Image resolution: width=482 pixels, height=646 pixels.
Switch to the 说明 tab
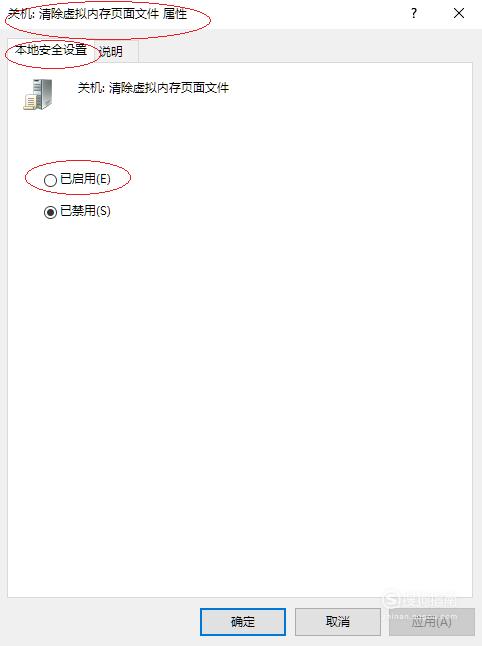click(112, 51)
